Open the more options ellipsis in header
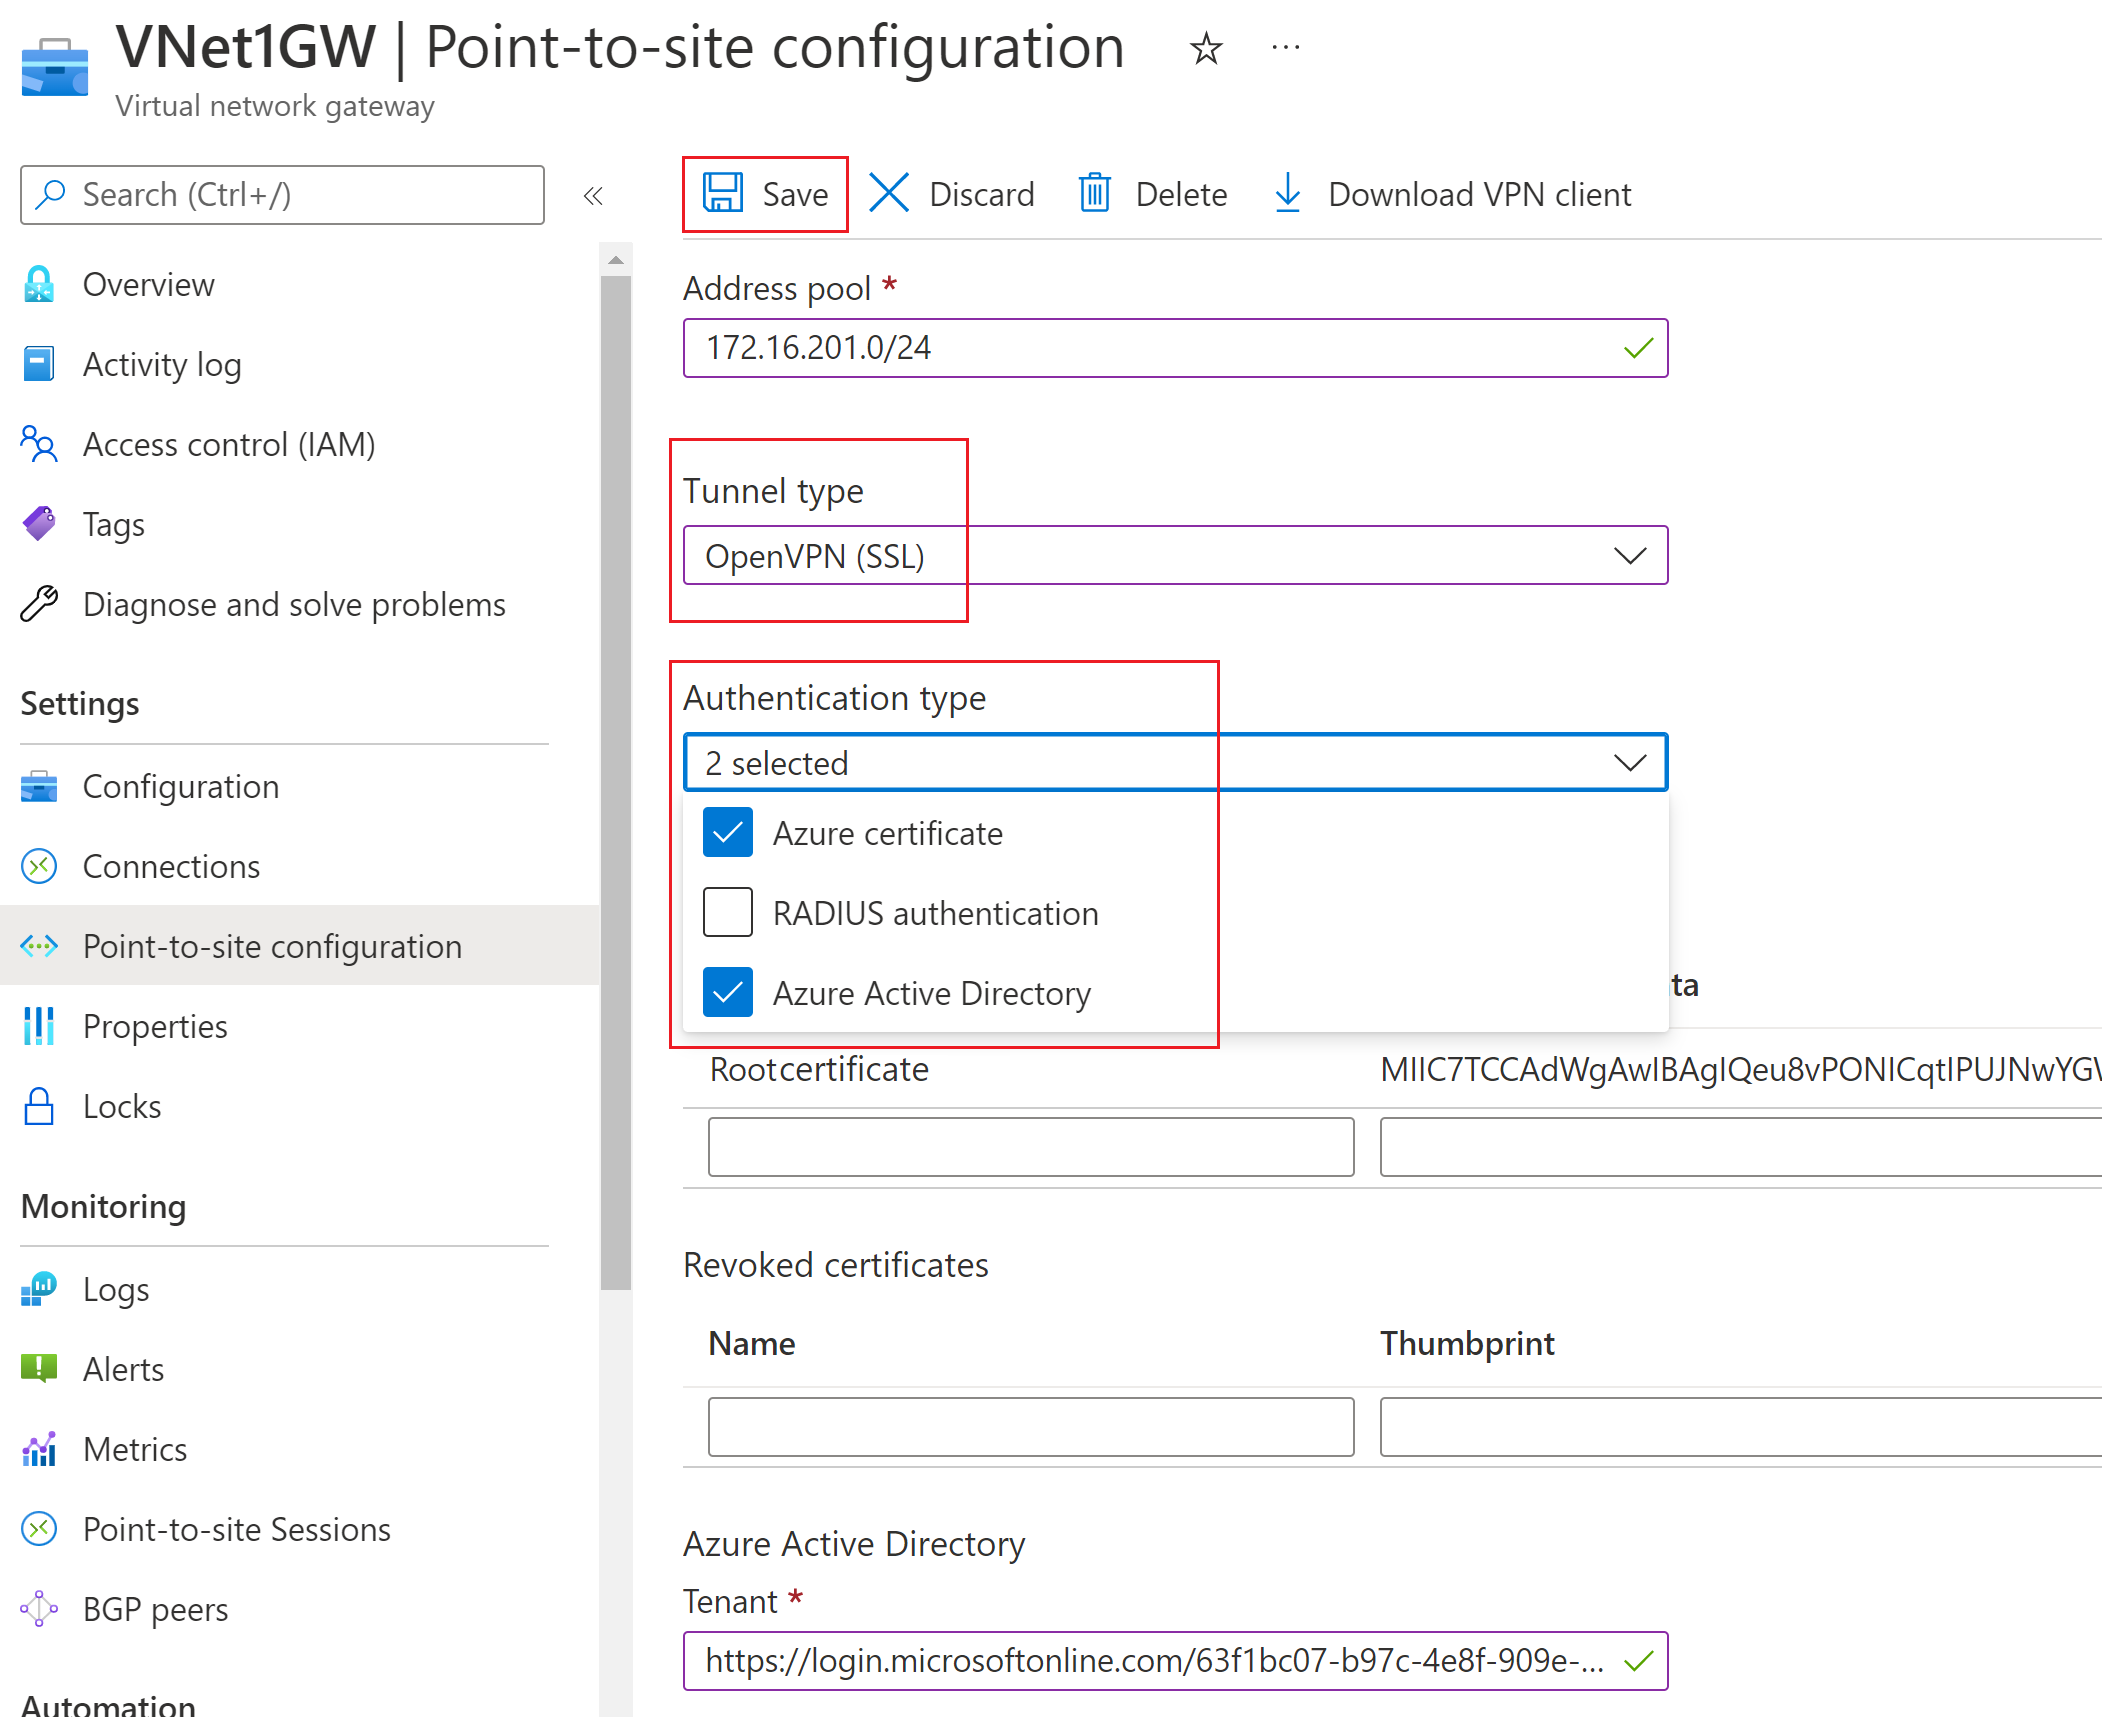The image size is (2102, 1717). (1285, 47)
